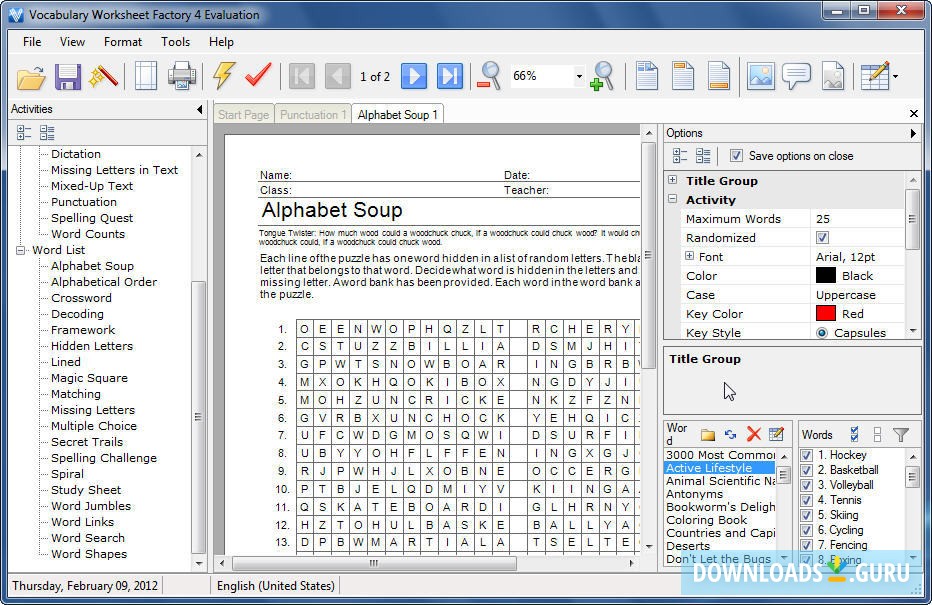
Task: Select Crossword activity
Action: pyautogui.click(x=81, y=298)
